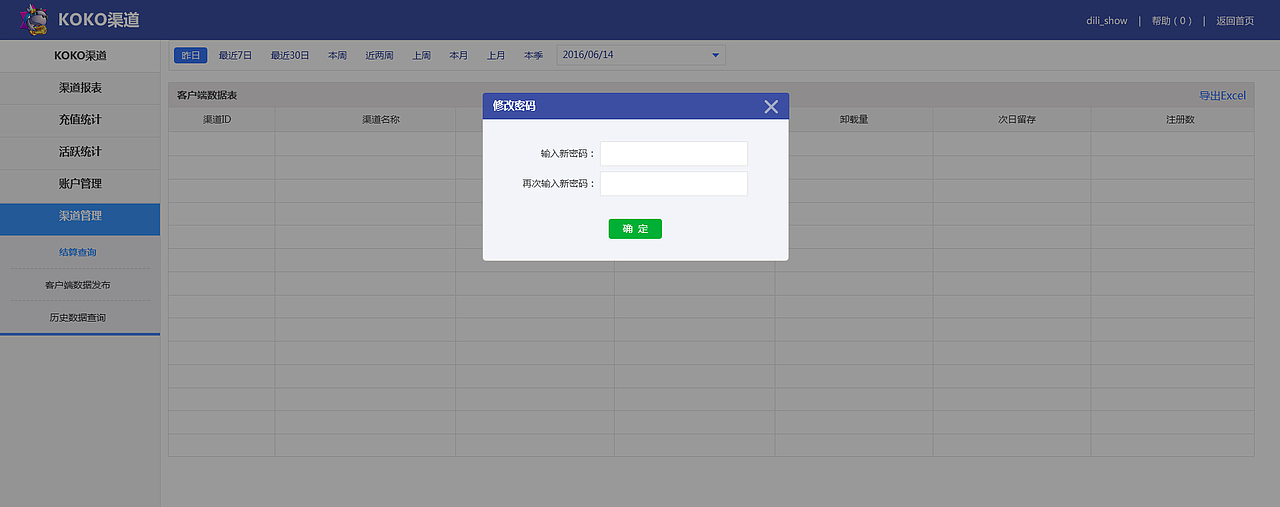Screen dimensions: 1280x507
Task: Open 充值统计 in the sidebar
Action: pyautogui.click(x=80, y=120)
